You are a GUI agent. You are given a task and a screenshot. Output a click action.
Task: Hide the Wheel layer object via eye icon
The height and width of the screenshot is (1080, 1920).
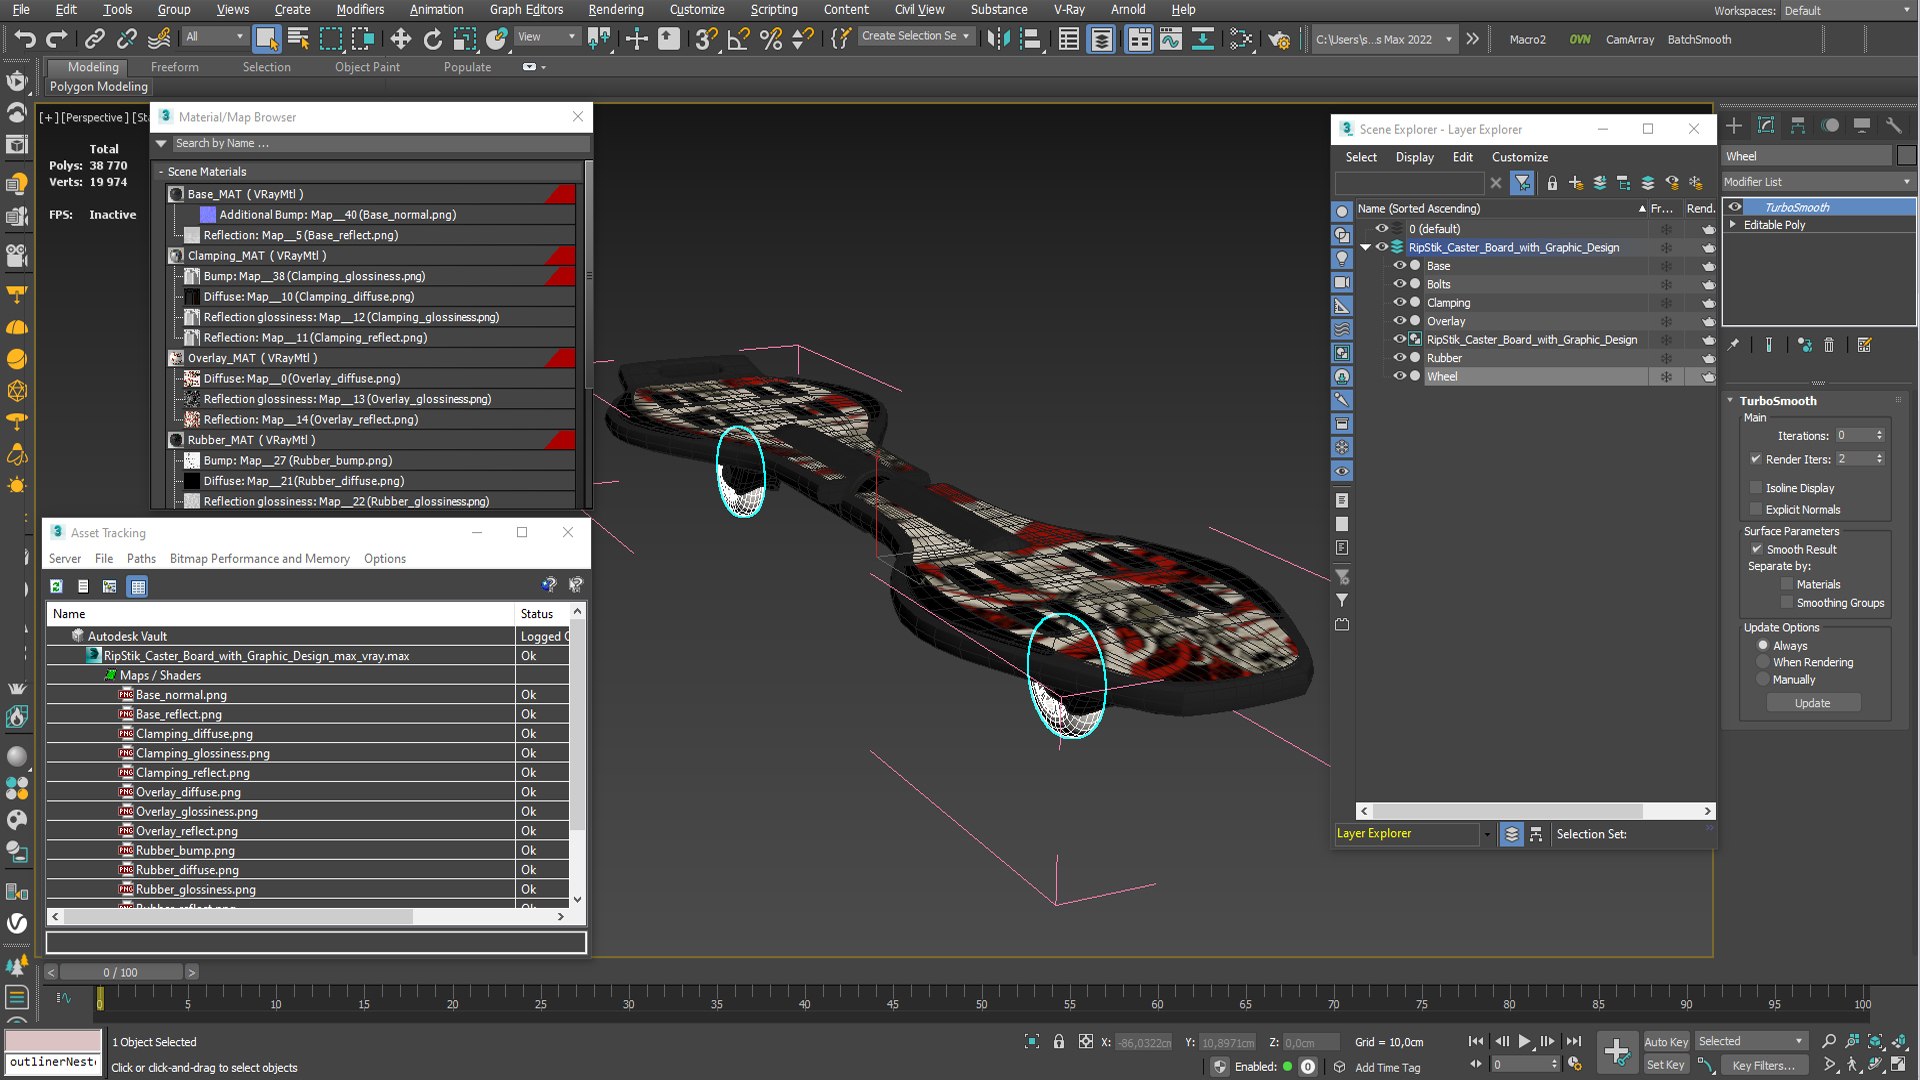click(x=1399, y=376)
